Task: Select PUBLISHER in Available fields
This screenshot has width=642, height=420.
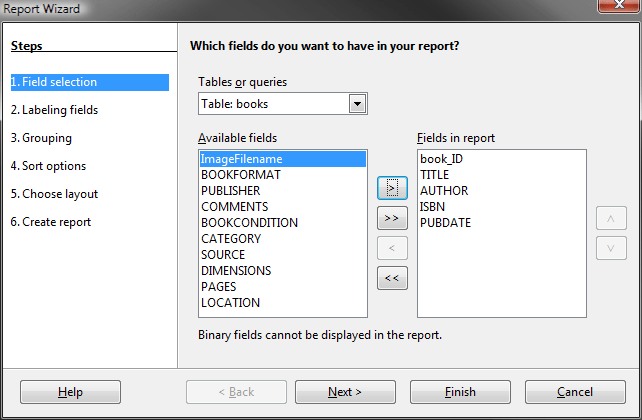Action: (x=230, y=191)
